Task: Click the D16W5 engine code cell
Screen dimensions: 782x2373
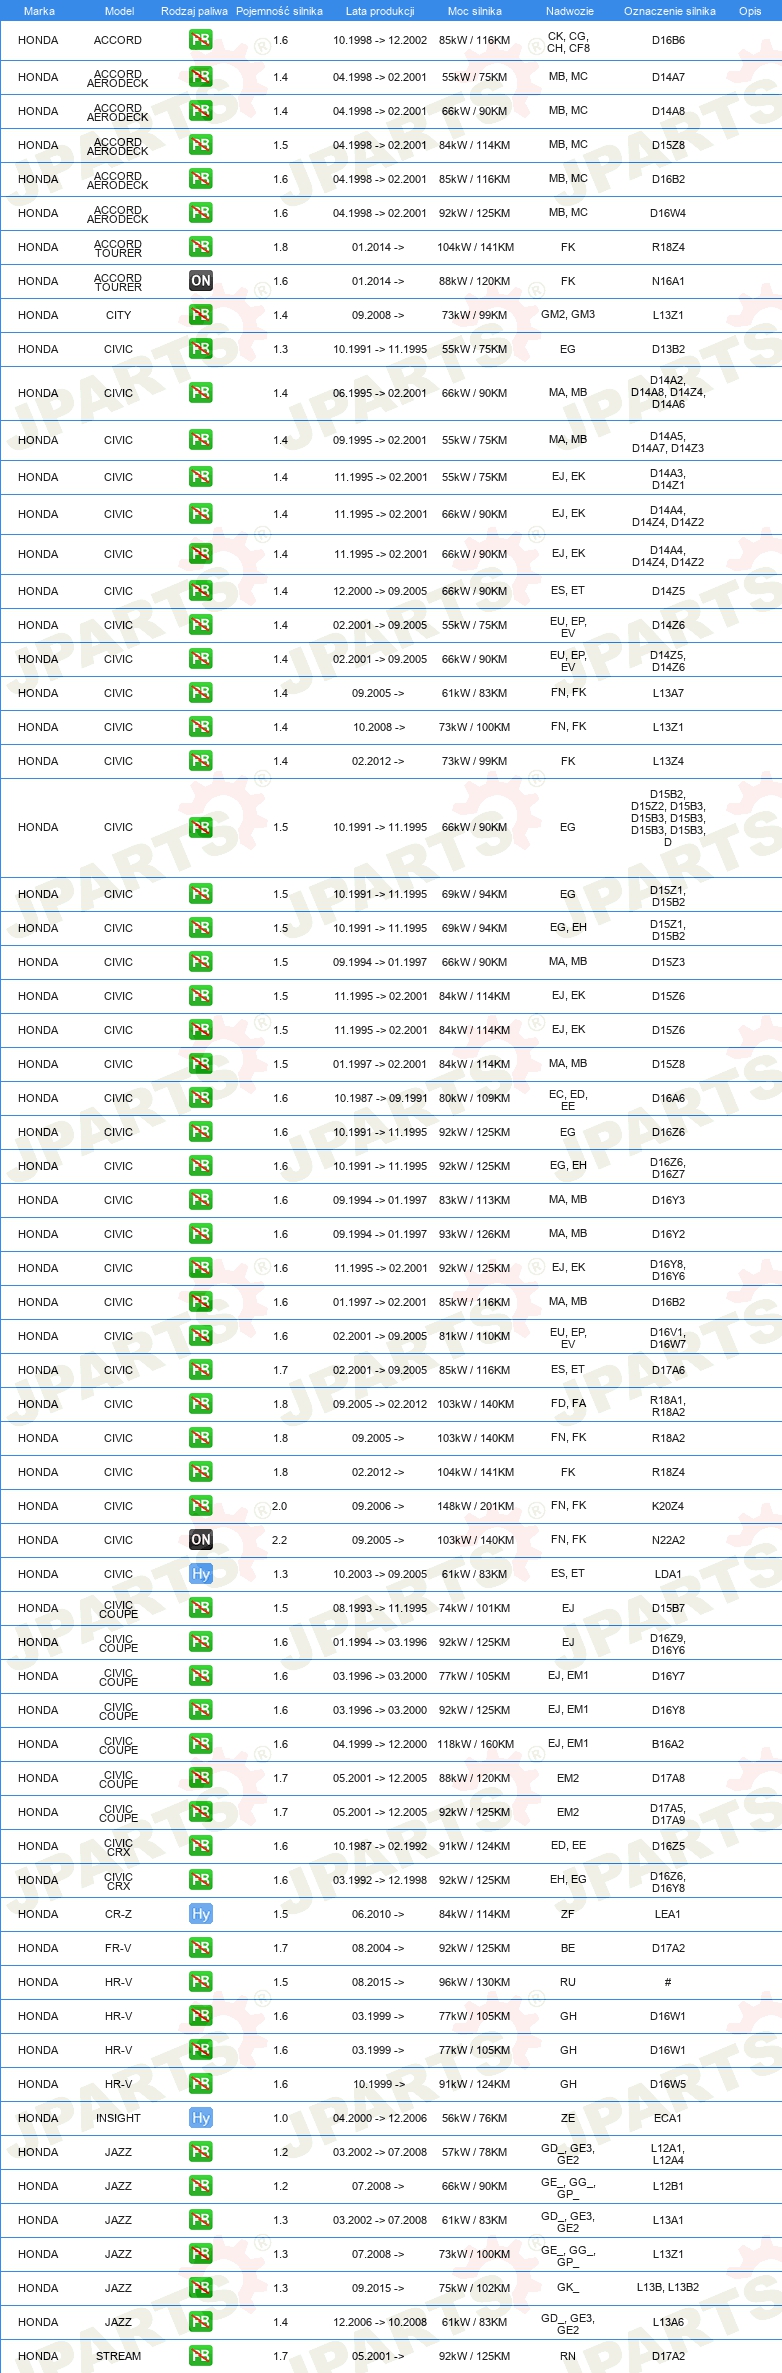Action: click(668, 2084)
